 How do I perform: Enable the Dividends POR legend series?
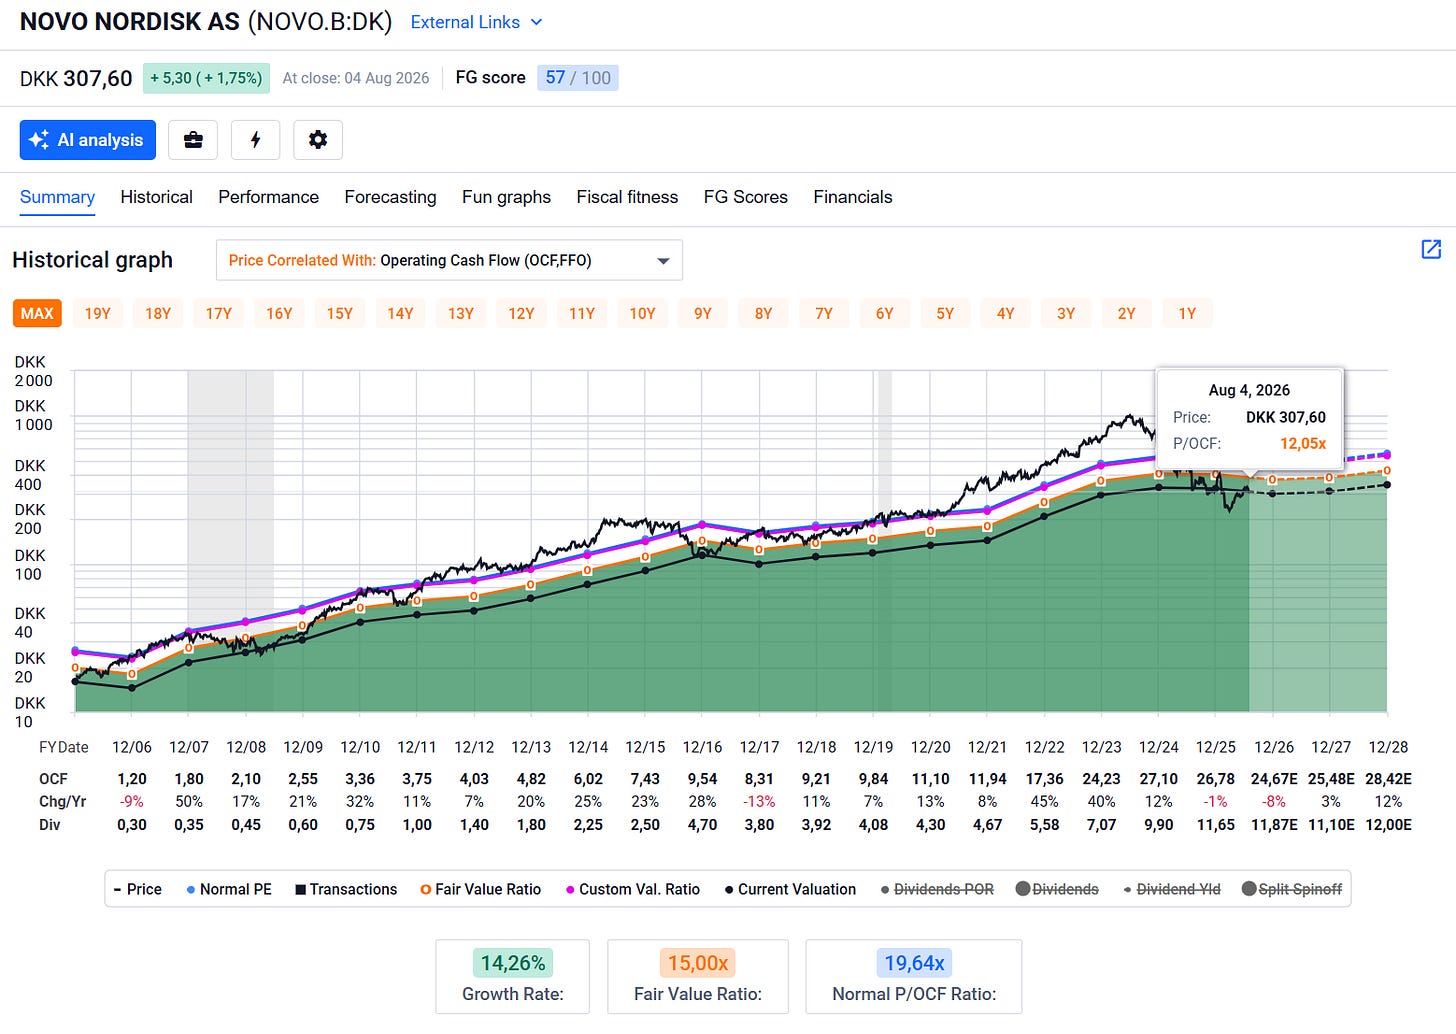tap(937, 889)
